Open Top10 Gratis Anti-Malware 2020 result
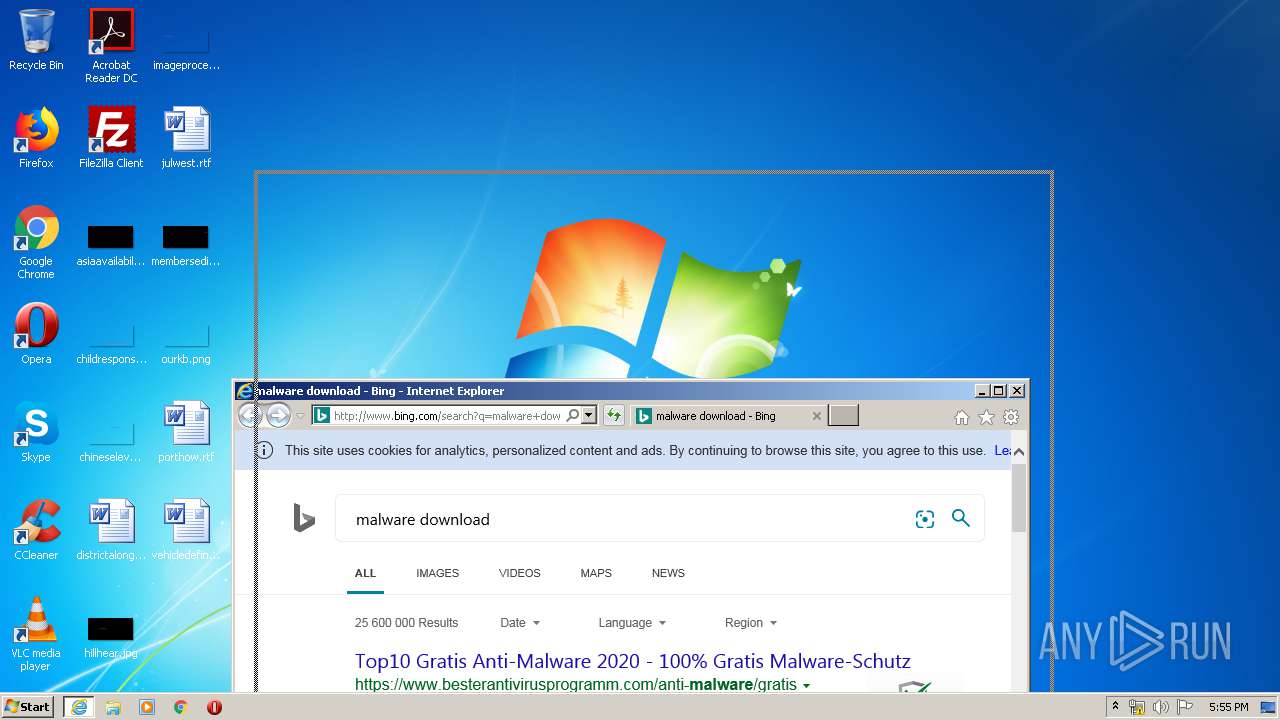Screen dimensions: 1280x720 click(632, 661)
